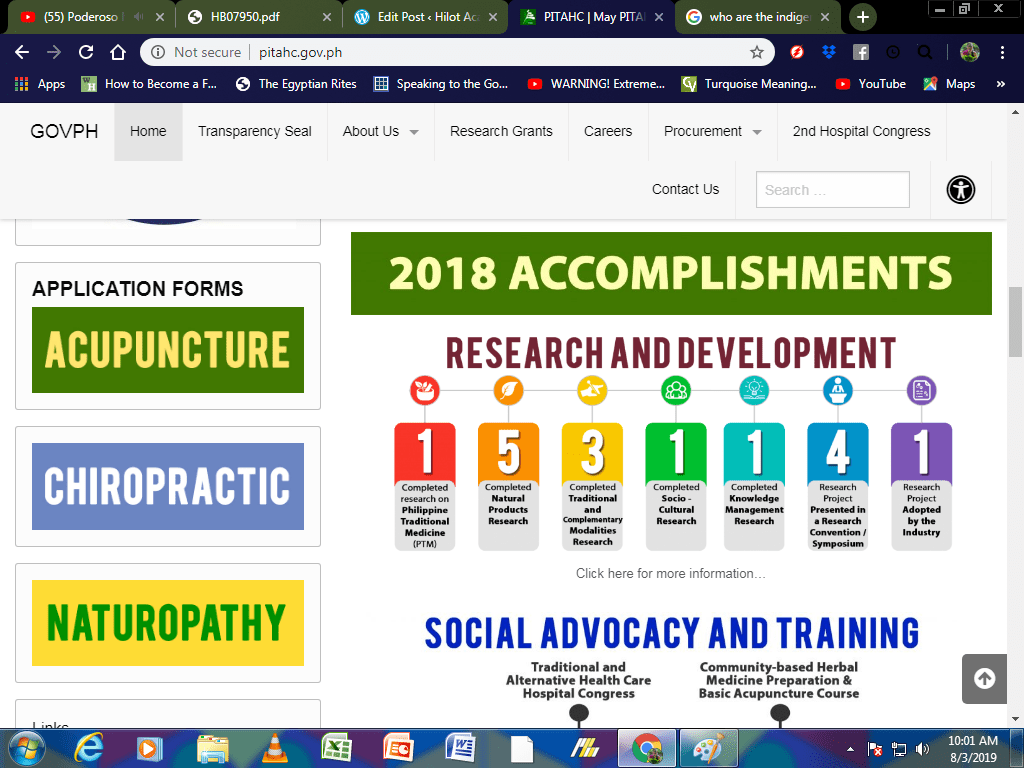Click the red Philippine Traditional Medicine icon

424,391
